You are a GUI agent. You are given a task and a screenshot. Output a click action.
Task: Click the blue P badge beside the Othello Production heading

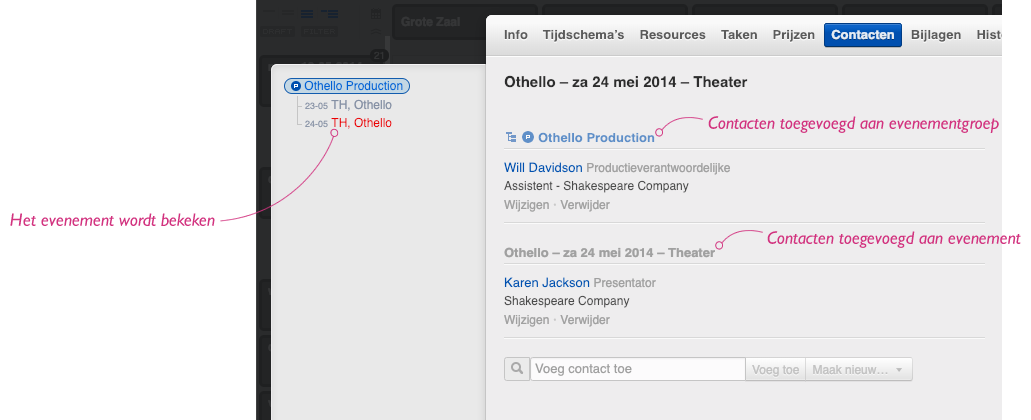[528, 137]
